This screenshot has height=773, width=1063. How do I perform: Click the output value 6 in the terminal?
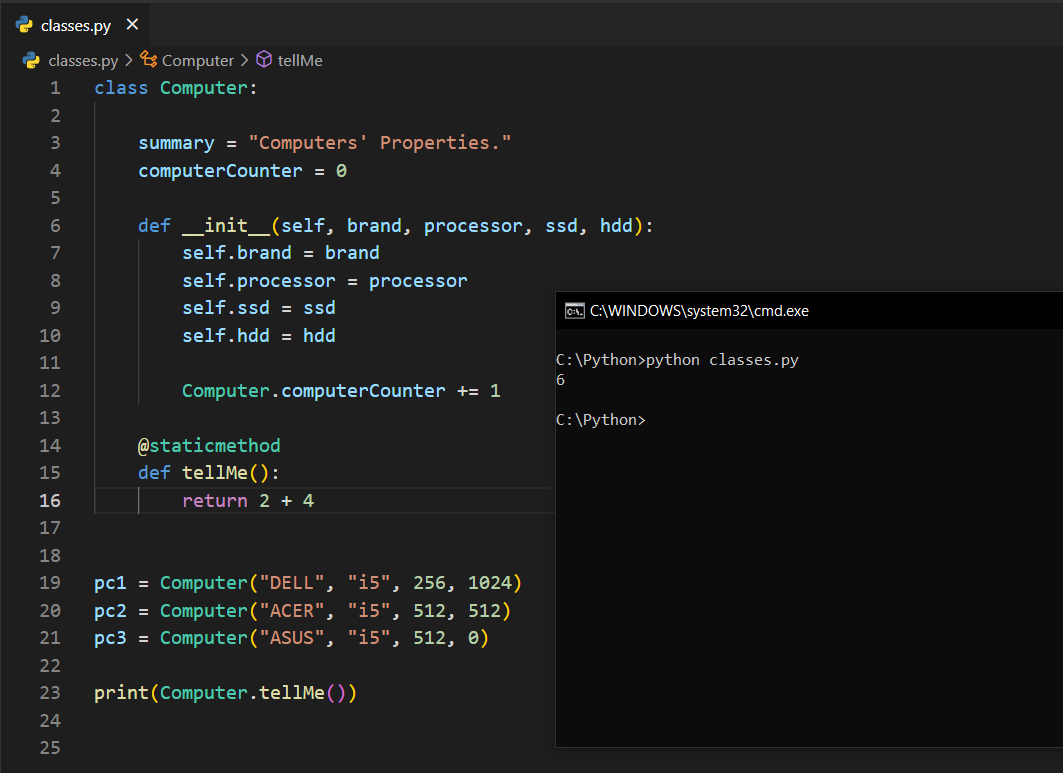click(x=560, y=380)
